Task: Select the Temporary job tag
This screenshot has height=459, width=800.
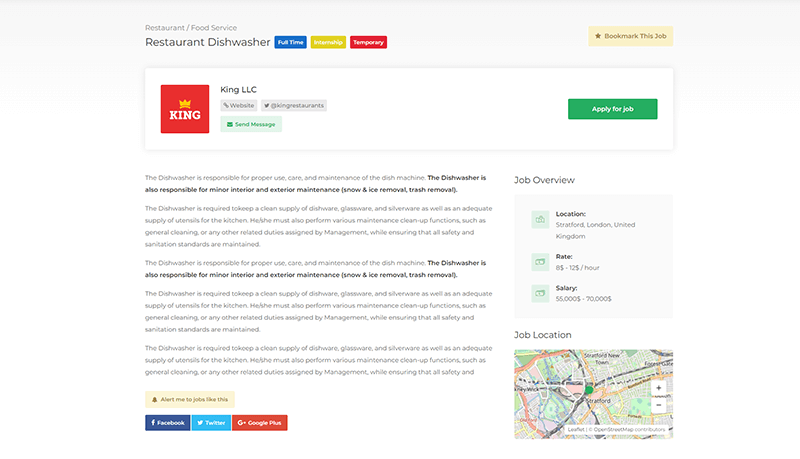Action: 368,42
